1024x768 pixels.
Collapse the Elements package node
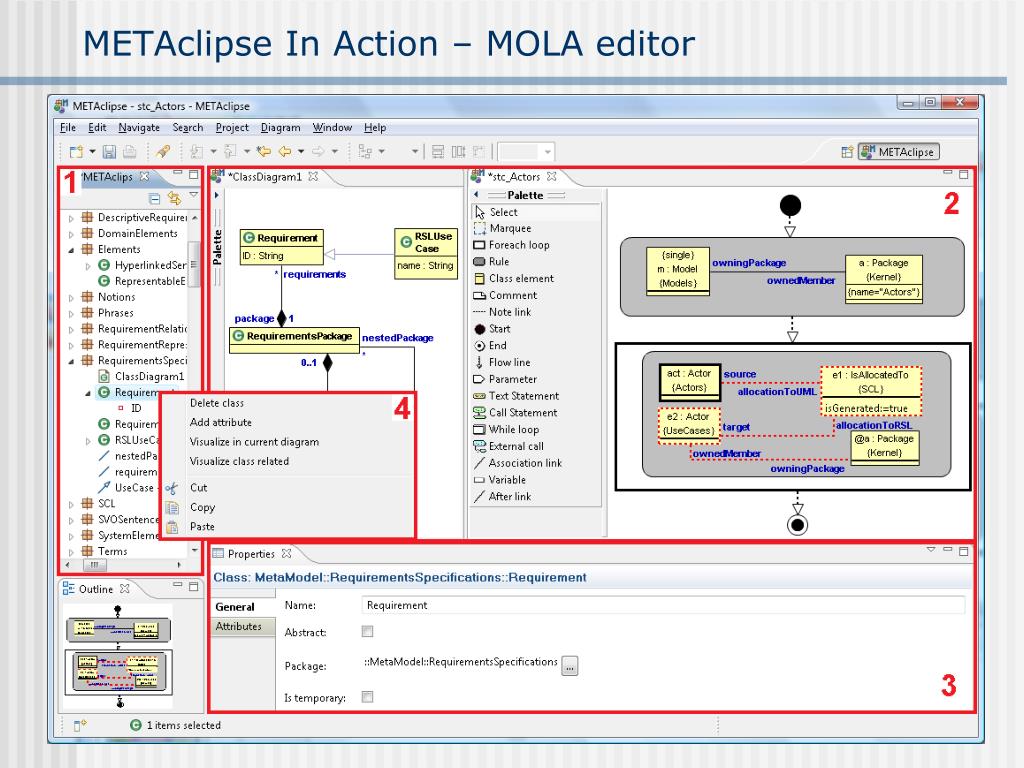click(71, 249)
